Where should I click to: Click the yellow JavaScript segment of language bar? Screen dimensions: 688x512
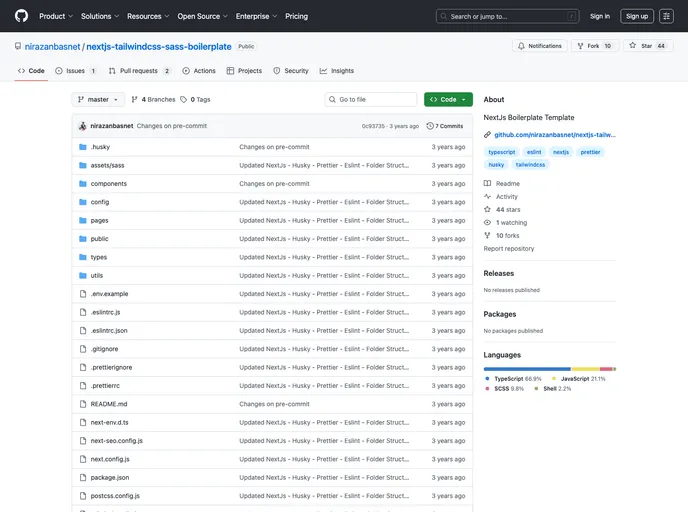pos(585,369)
